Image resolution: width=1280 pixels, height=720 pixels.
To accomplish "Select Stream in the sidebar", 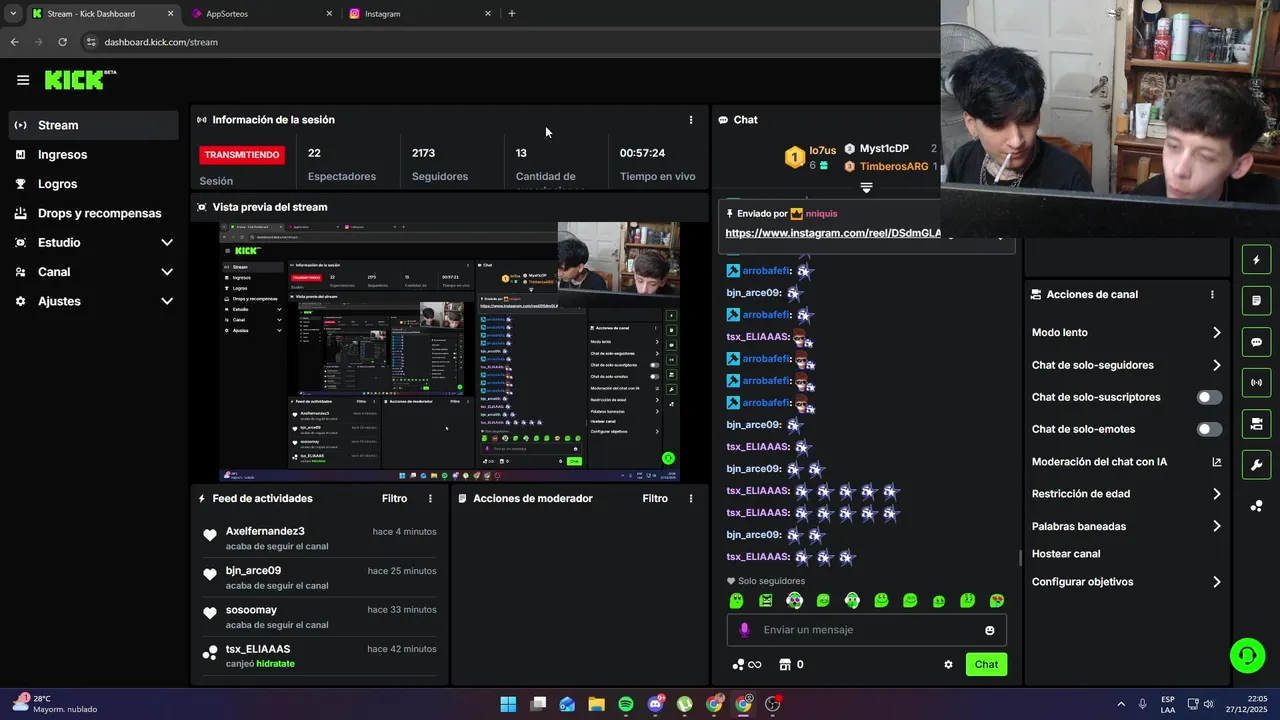I will [95, 125].
